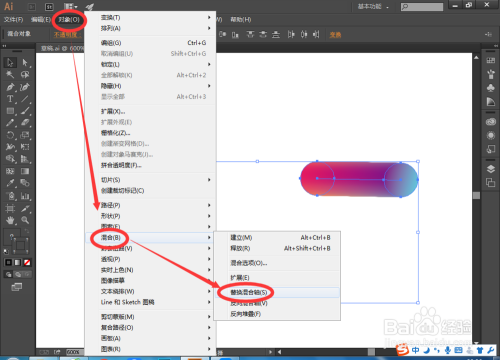The width and height of the screenshot is (500, 360).
Task: Open the Appearance panel sun icon
Action: click(491, 136)
